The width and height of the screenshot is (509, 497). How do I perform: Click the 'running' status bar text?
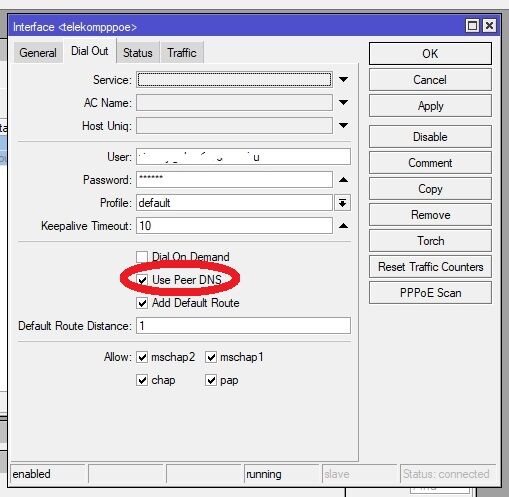coord(264,474)
